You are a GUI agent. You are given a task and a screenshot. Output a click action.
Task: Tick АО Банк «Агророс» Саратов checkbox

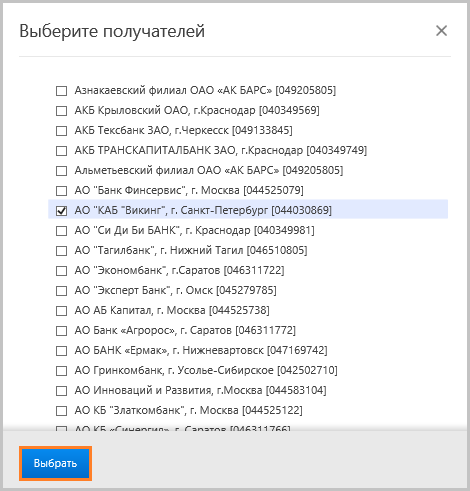coord(61,331)
